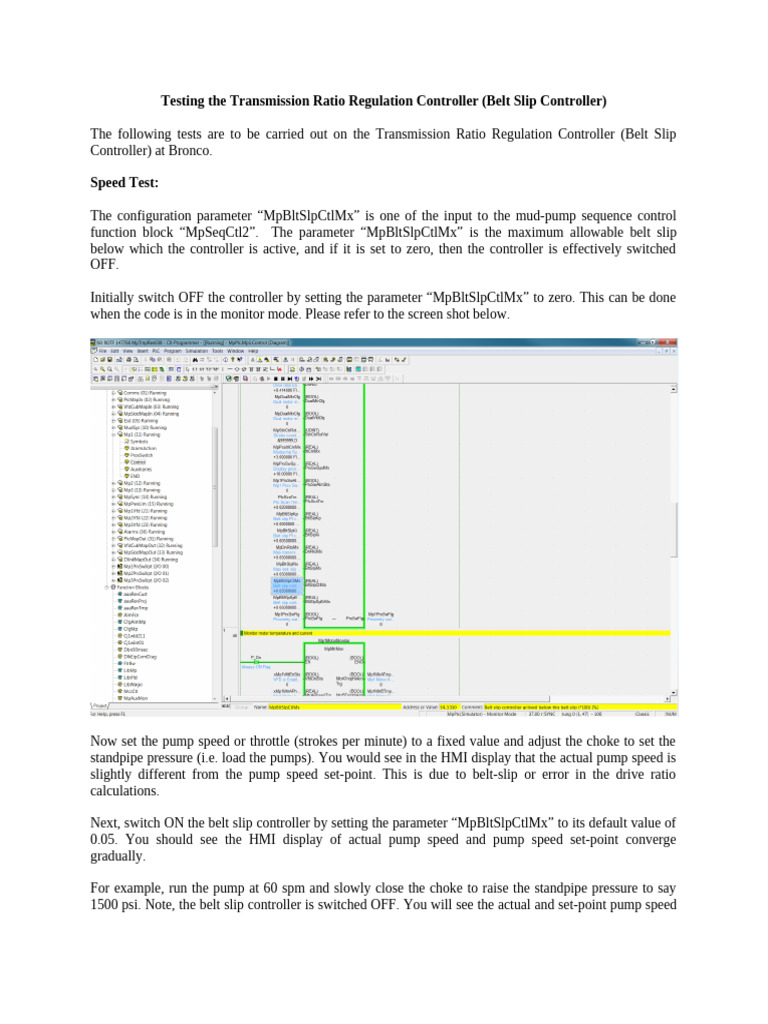Open the Program menu
This screenshot has height=1024, width=768.
[173, 351]
